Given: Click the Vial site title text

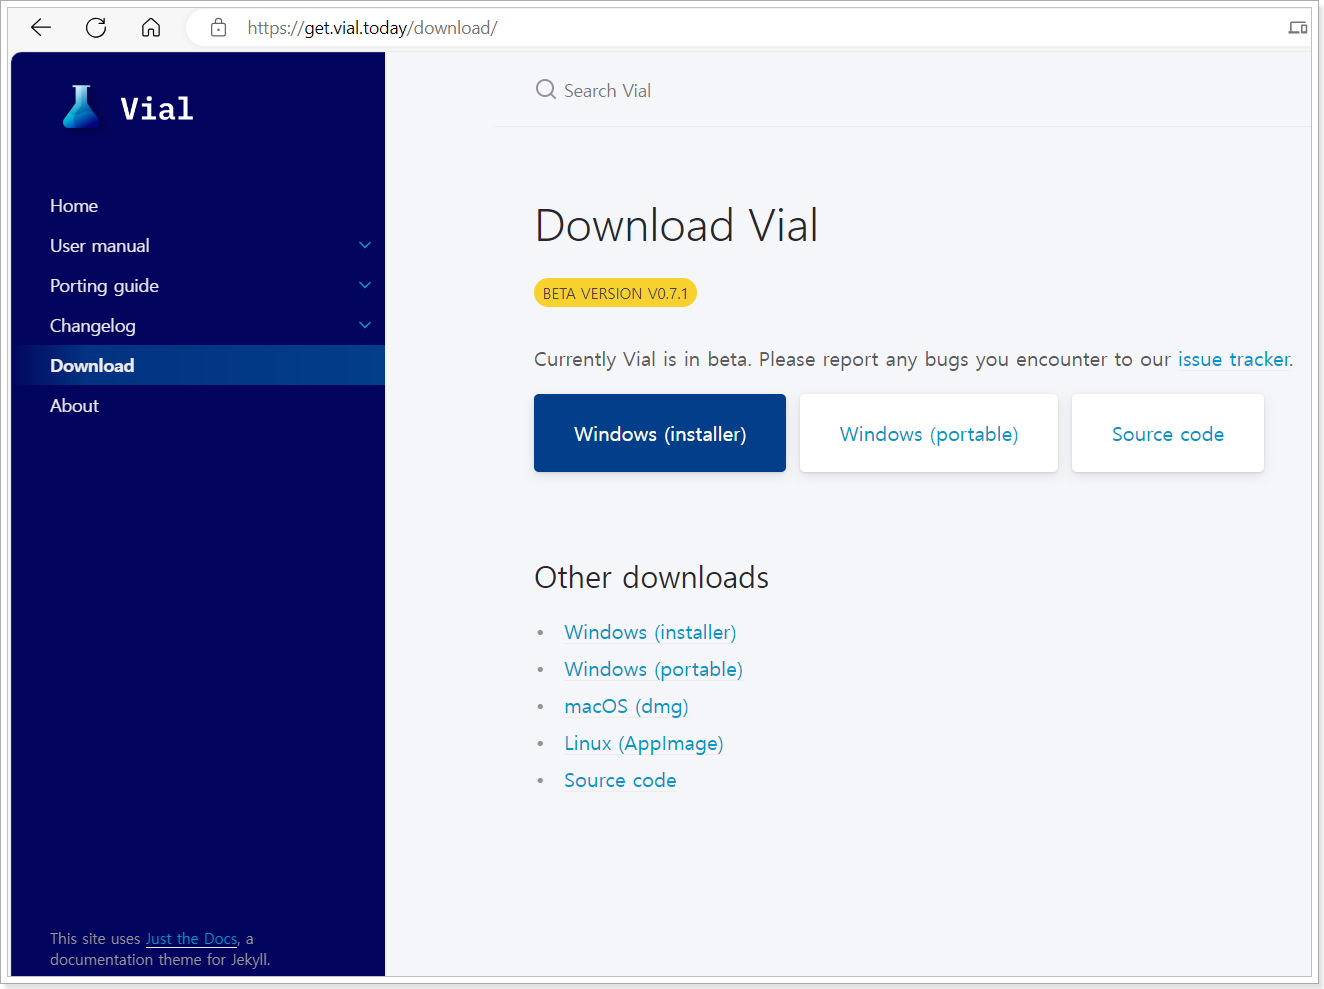Looking at the screenshot, I should (157, 108).
